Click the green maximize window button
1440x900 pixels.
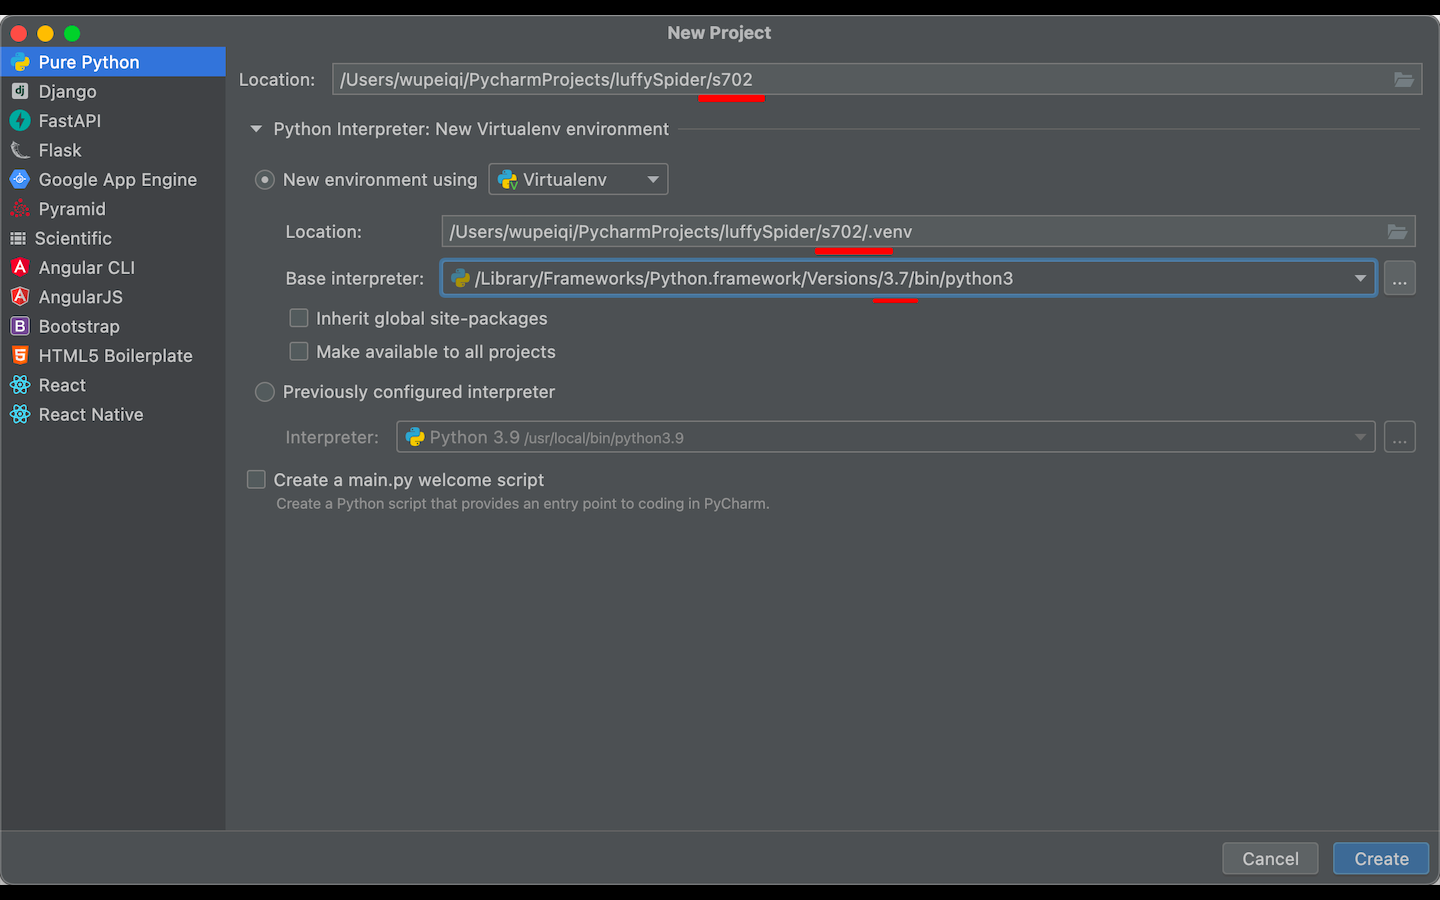72,33
